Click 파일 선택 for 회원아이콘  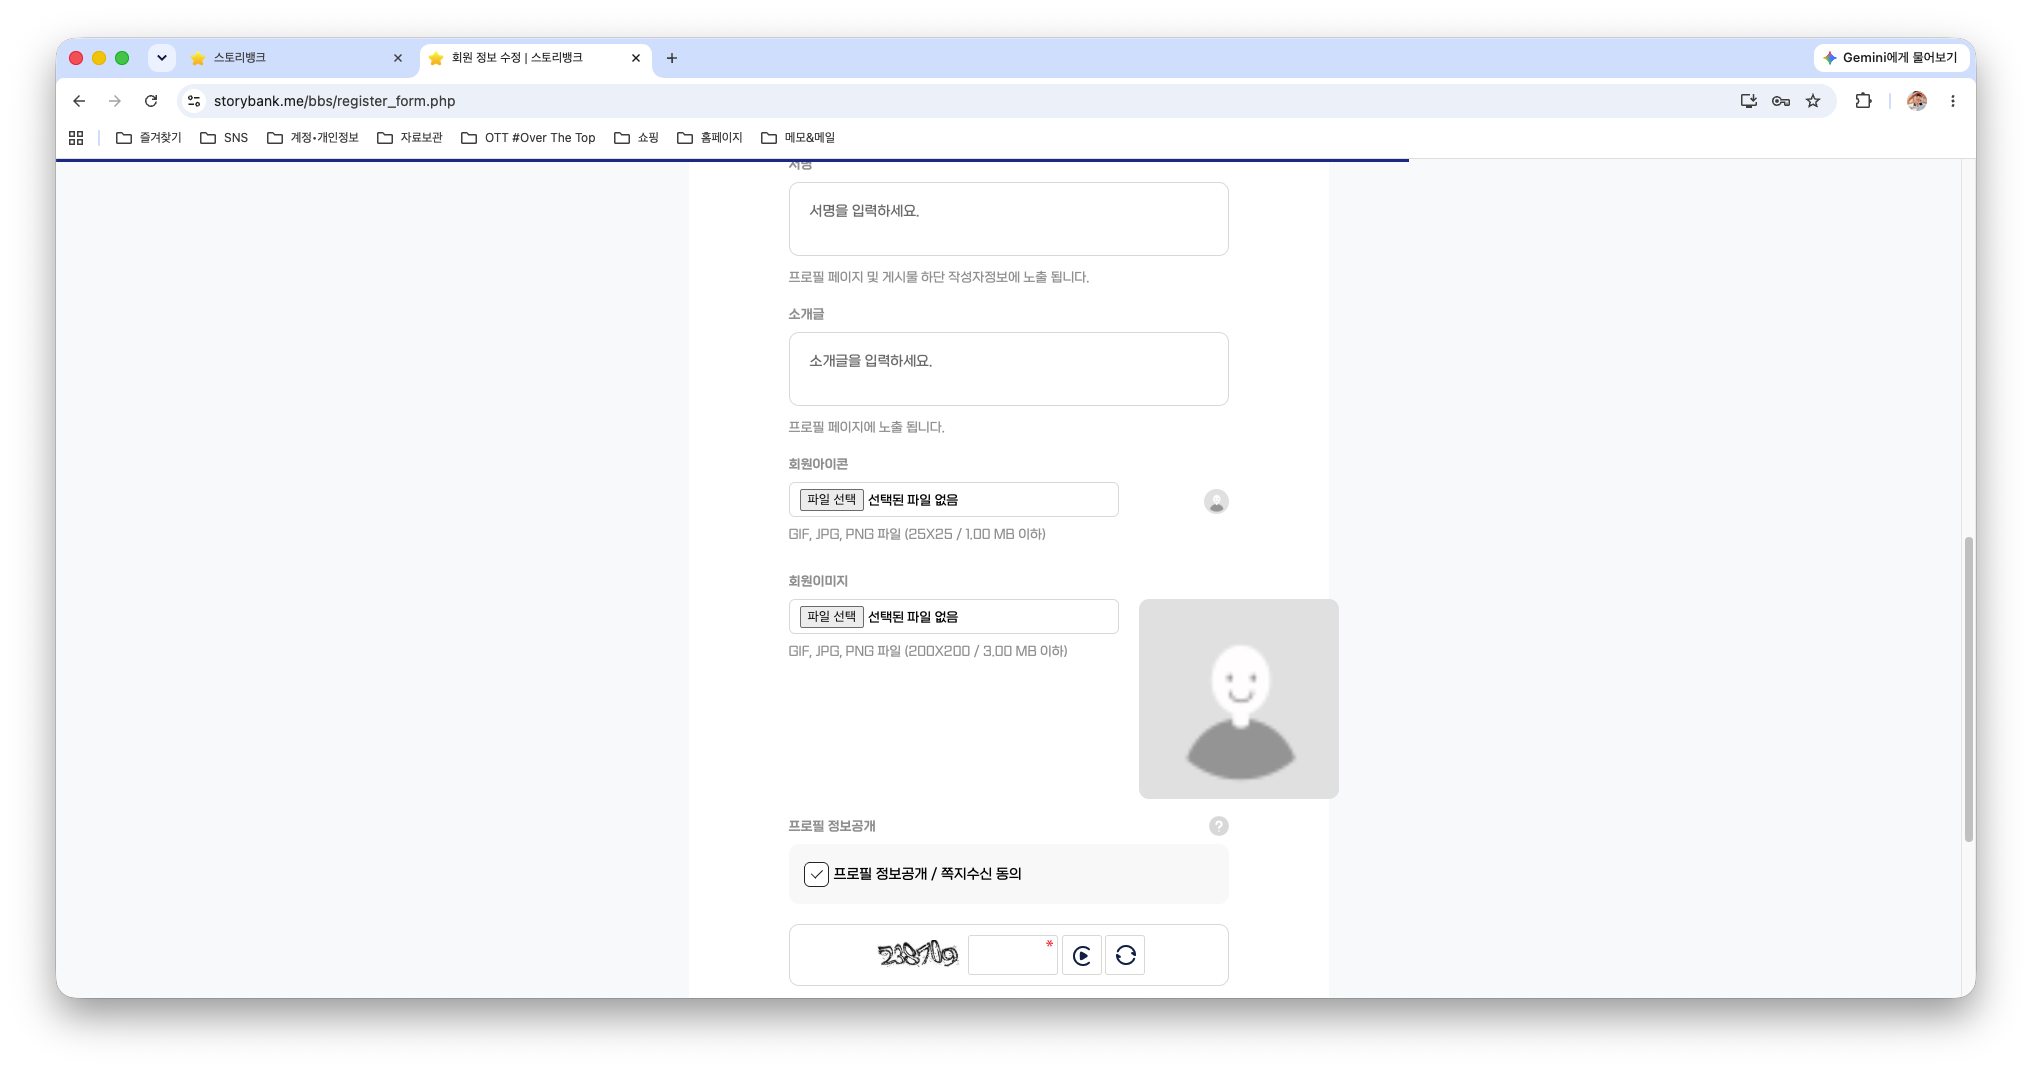831,500
